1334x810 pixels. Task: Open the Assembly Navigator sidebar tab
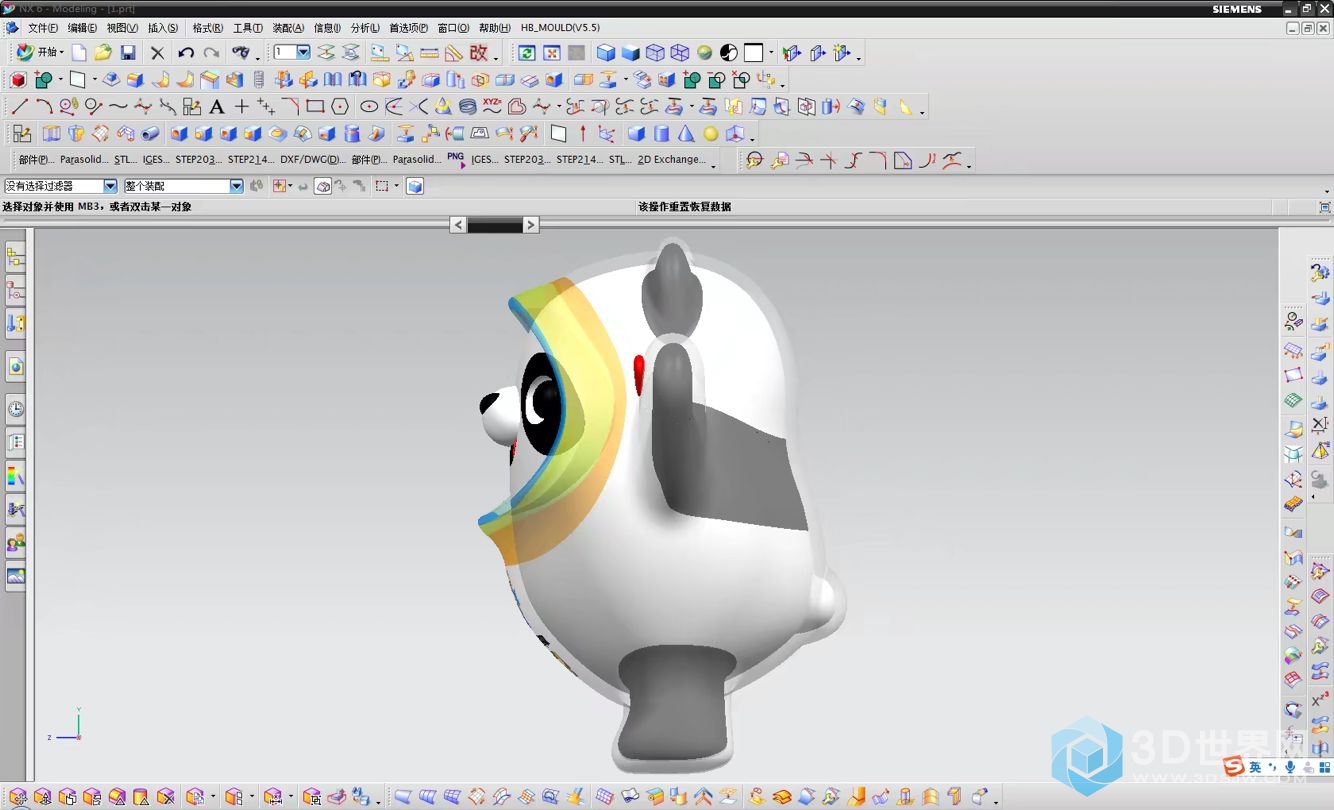click(x=15, y=258)
